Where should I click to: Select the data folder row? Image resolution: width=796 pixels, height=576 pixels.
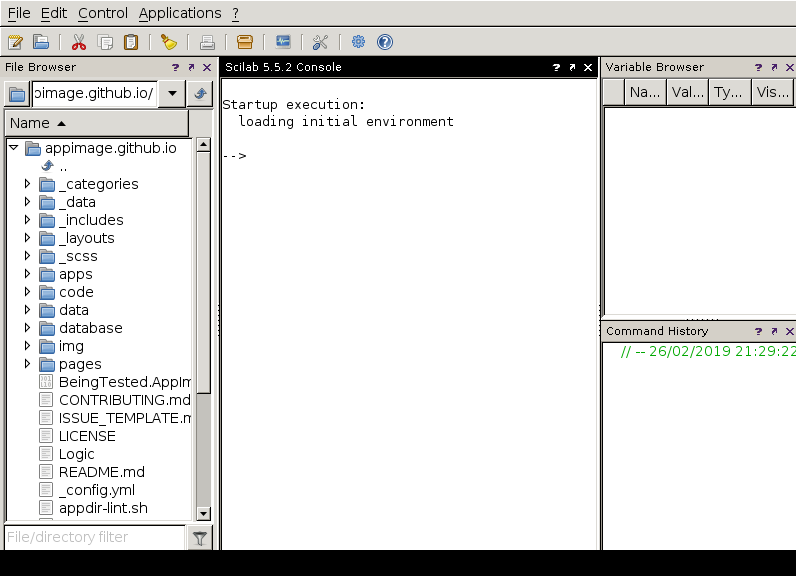coord(74,310)
